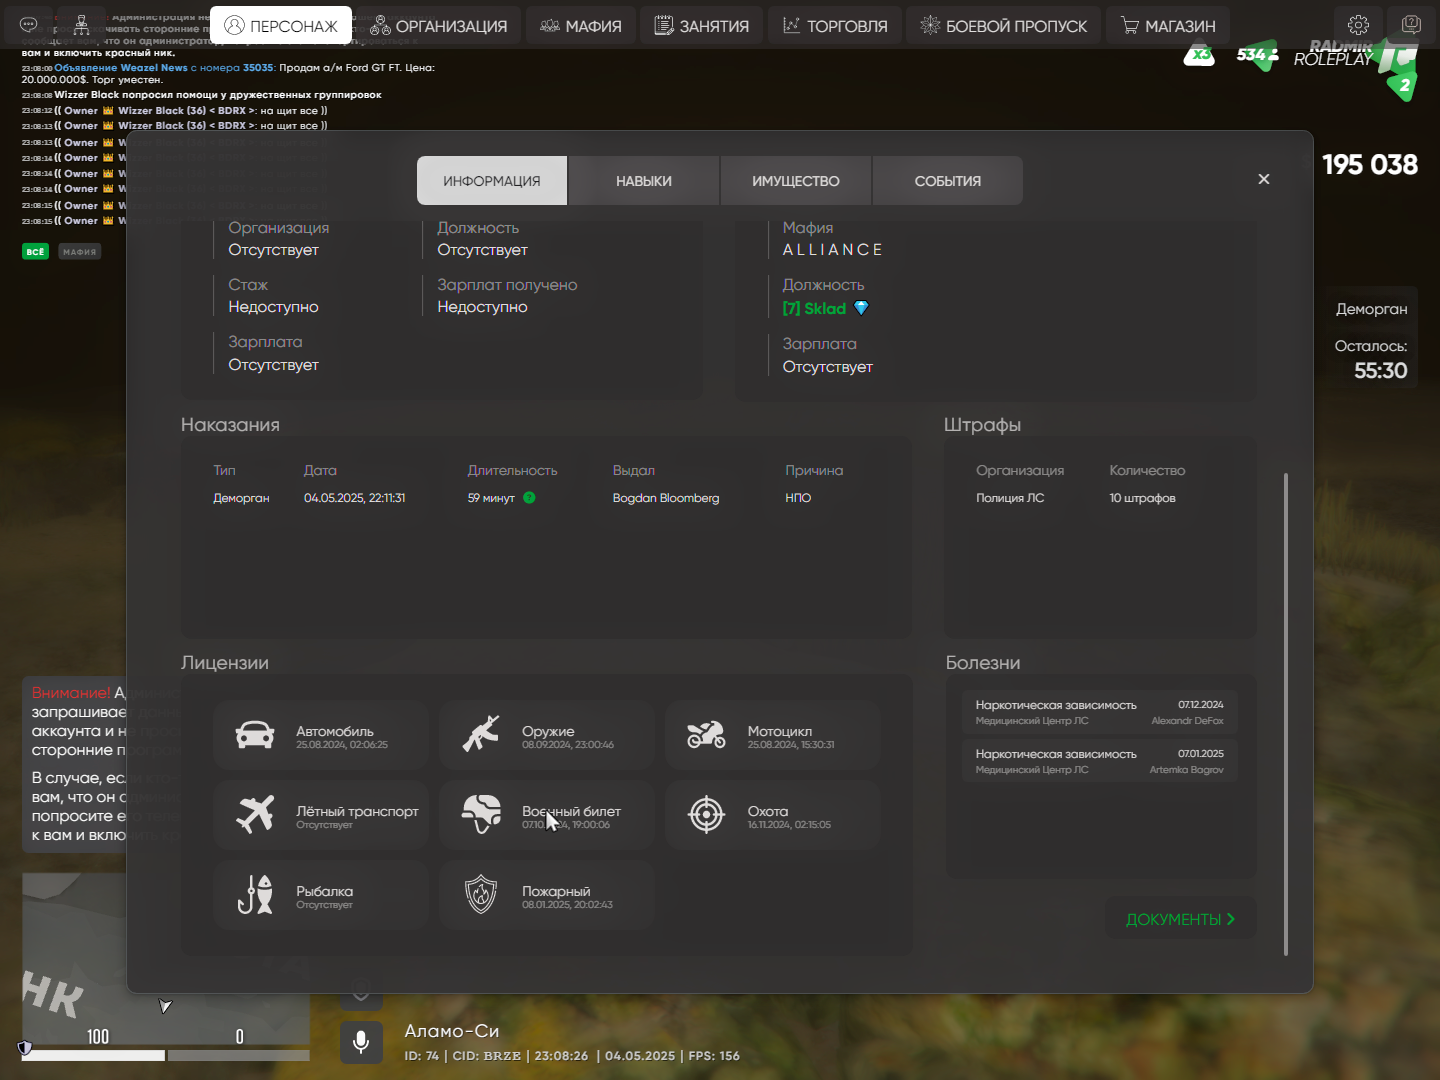
Task: Click the character figure icon beside the chat icon
Action: click(x=82, y=25)
